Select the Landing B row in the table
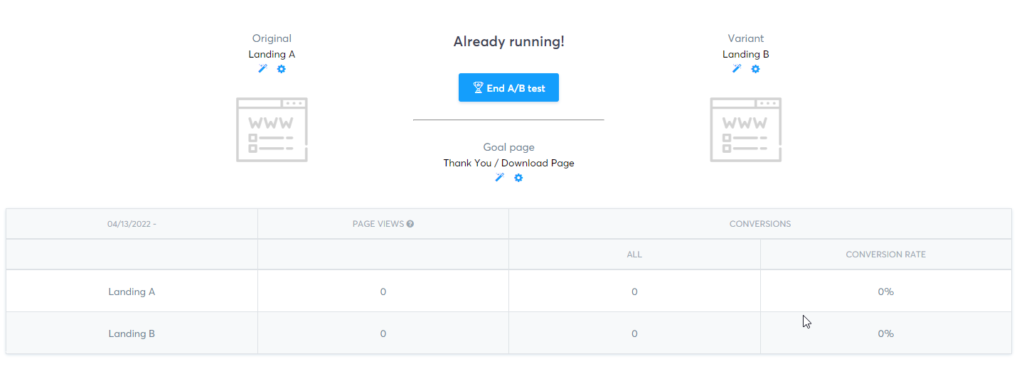This screenshot has height=369, width=1024. (x=509, y=333)
